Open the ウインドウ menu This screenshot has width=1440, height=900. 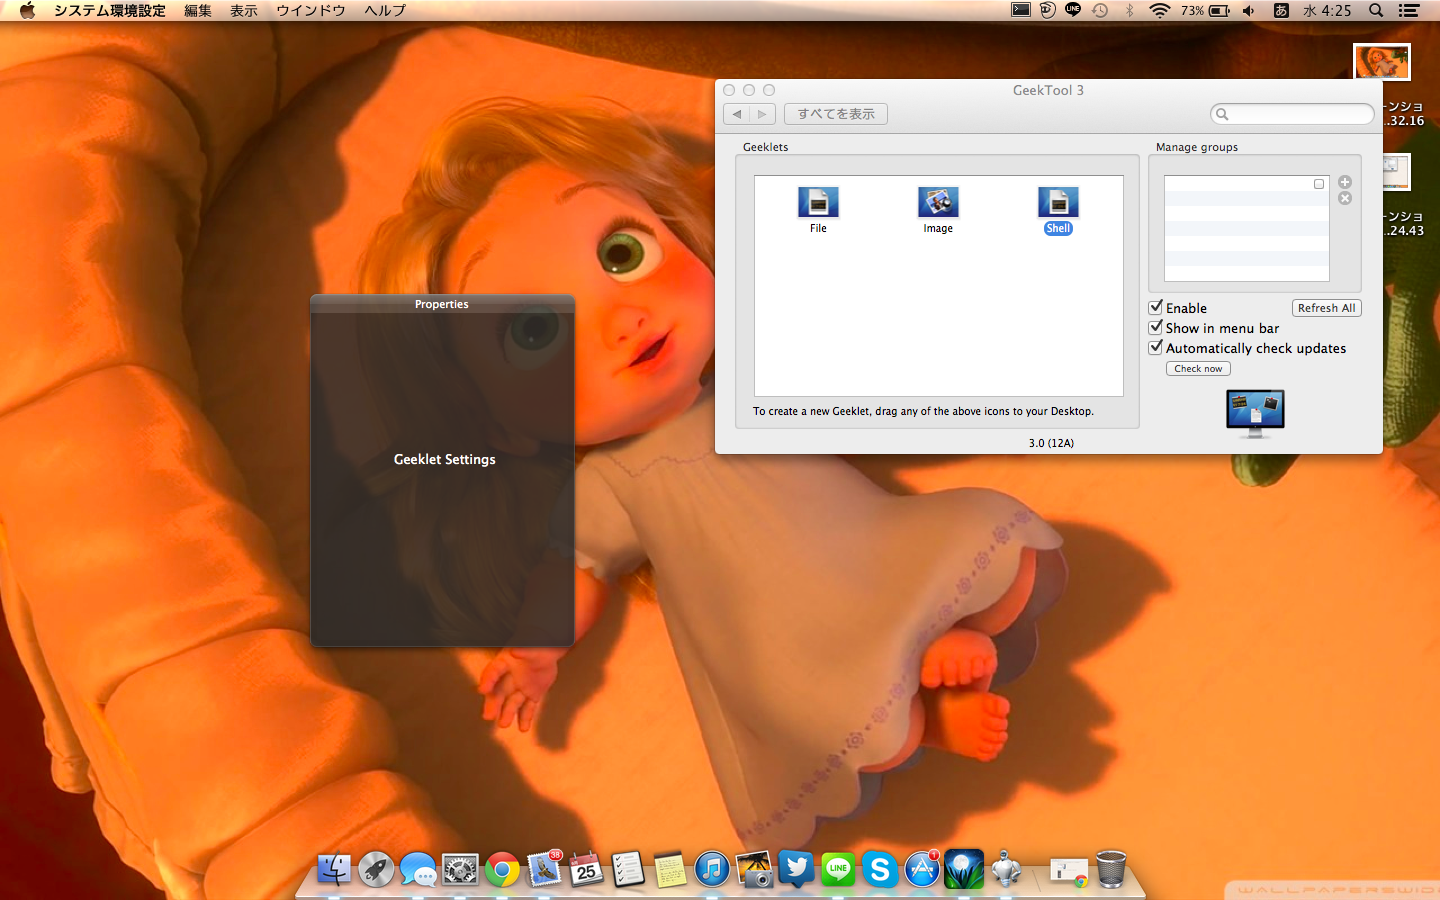pos(310,10)
